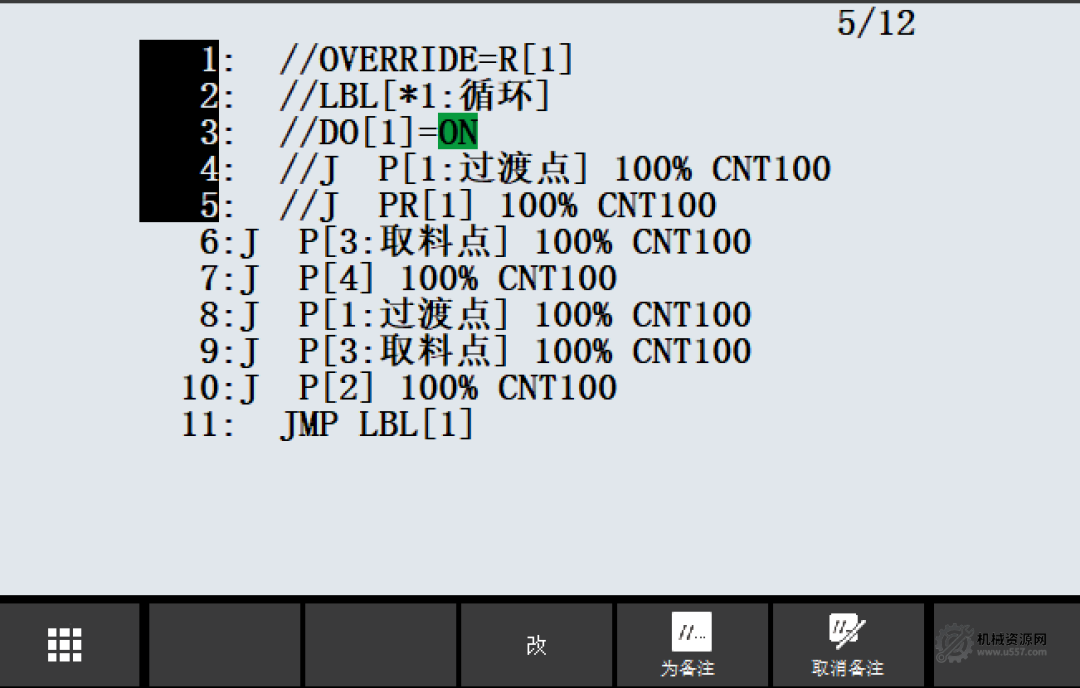Viewport: 1080px width, 688px height.
Task: Select P[3:取料点] on line 9
Action: point(405,351)
